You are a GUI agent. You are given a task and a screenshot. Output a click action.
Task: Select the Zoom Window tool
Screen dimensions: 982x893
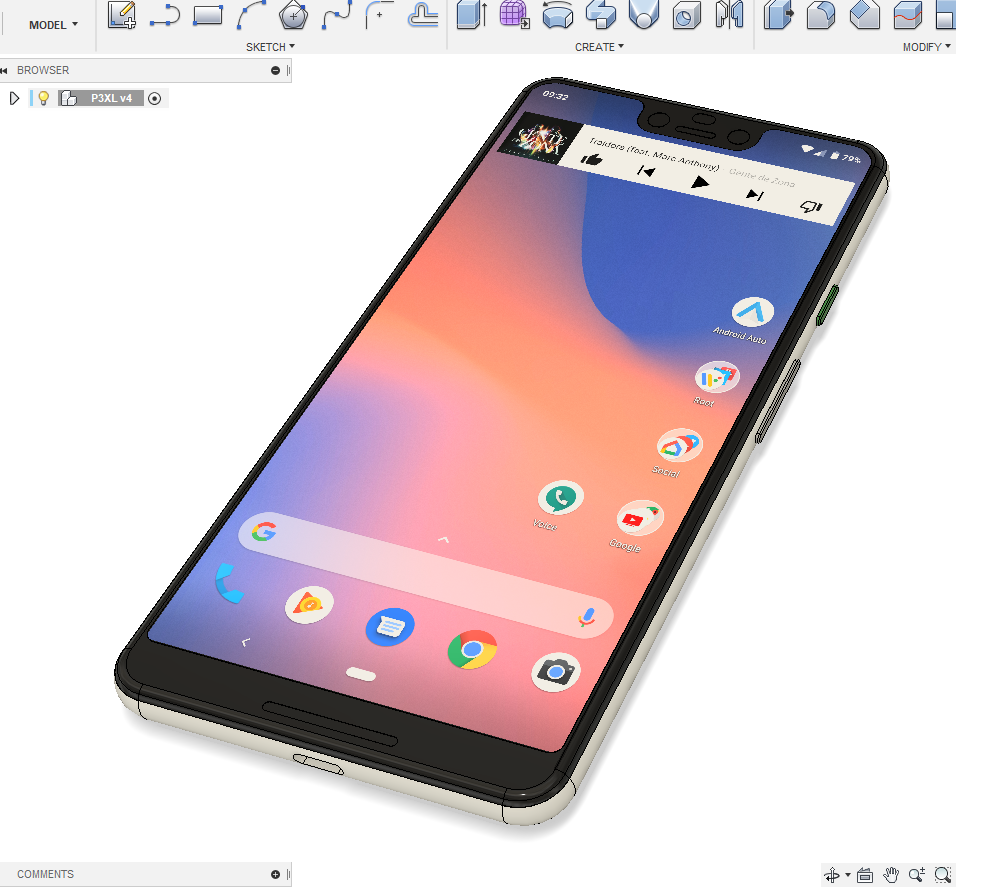click(x=943, y=875)
